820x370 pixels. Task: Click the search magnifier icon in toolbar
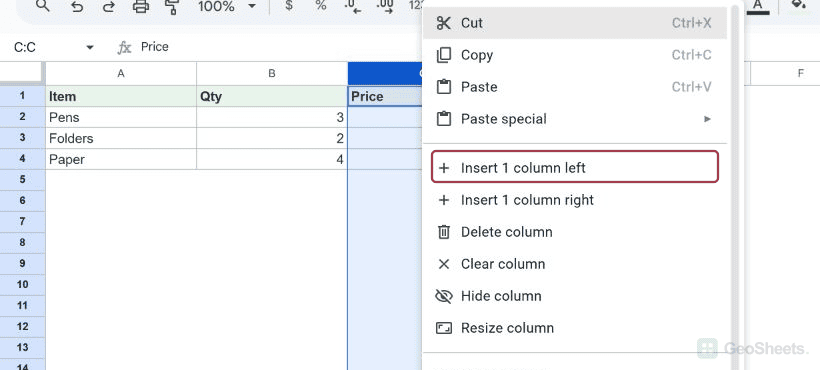click(x=43, y=6)
